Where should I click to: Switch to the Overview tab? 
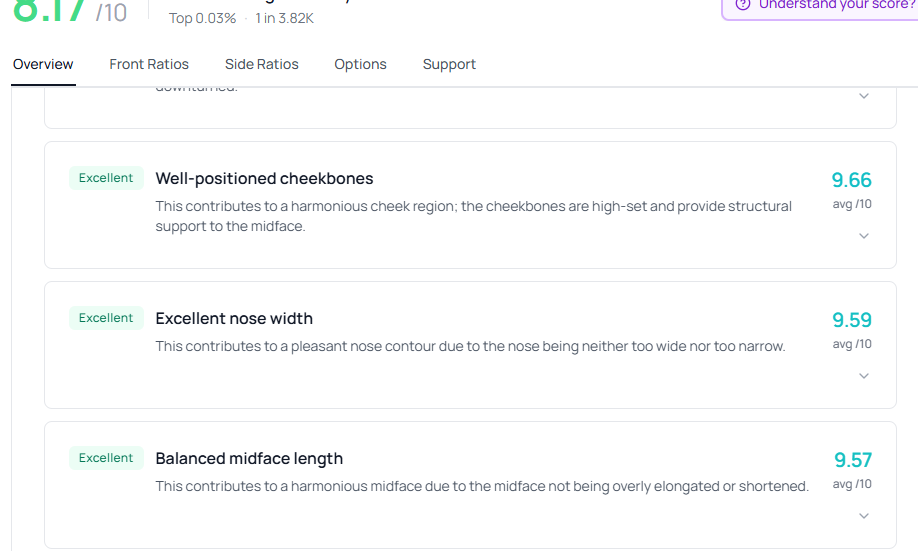[43, 64]
